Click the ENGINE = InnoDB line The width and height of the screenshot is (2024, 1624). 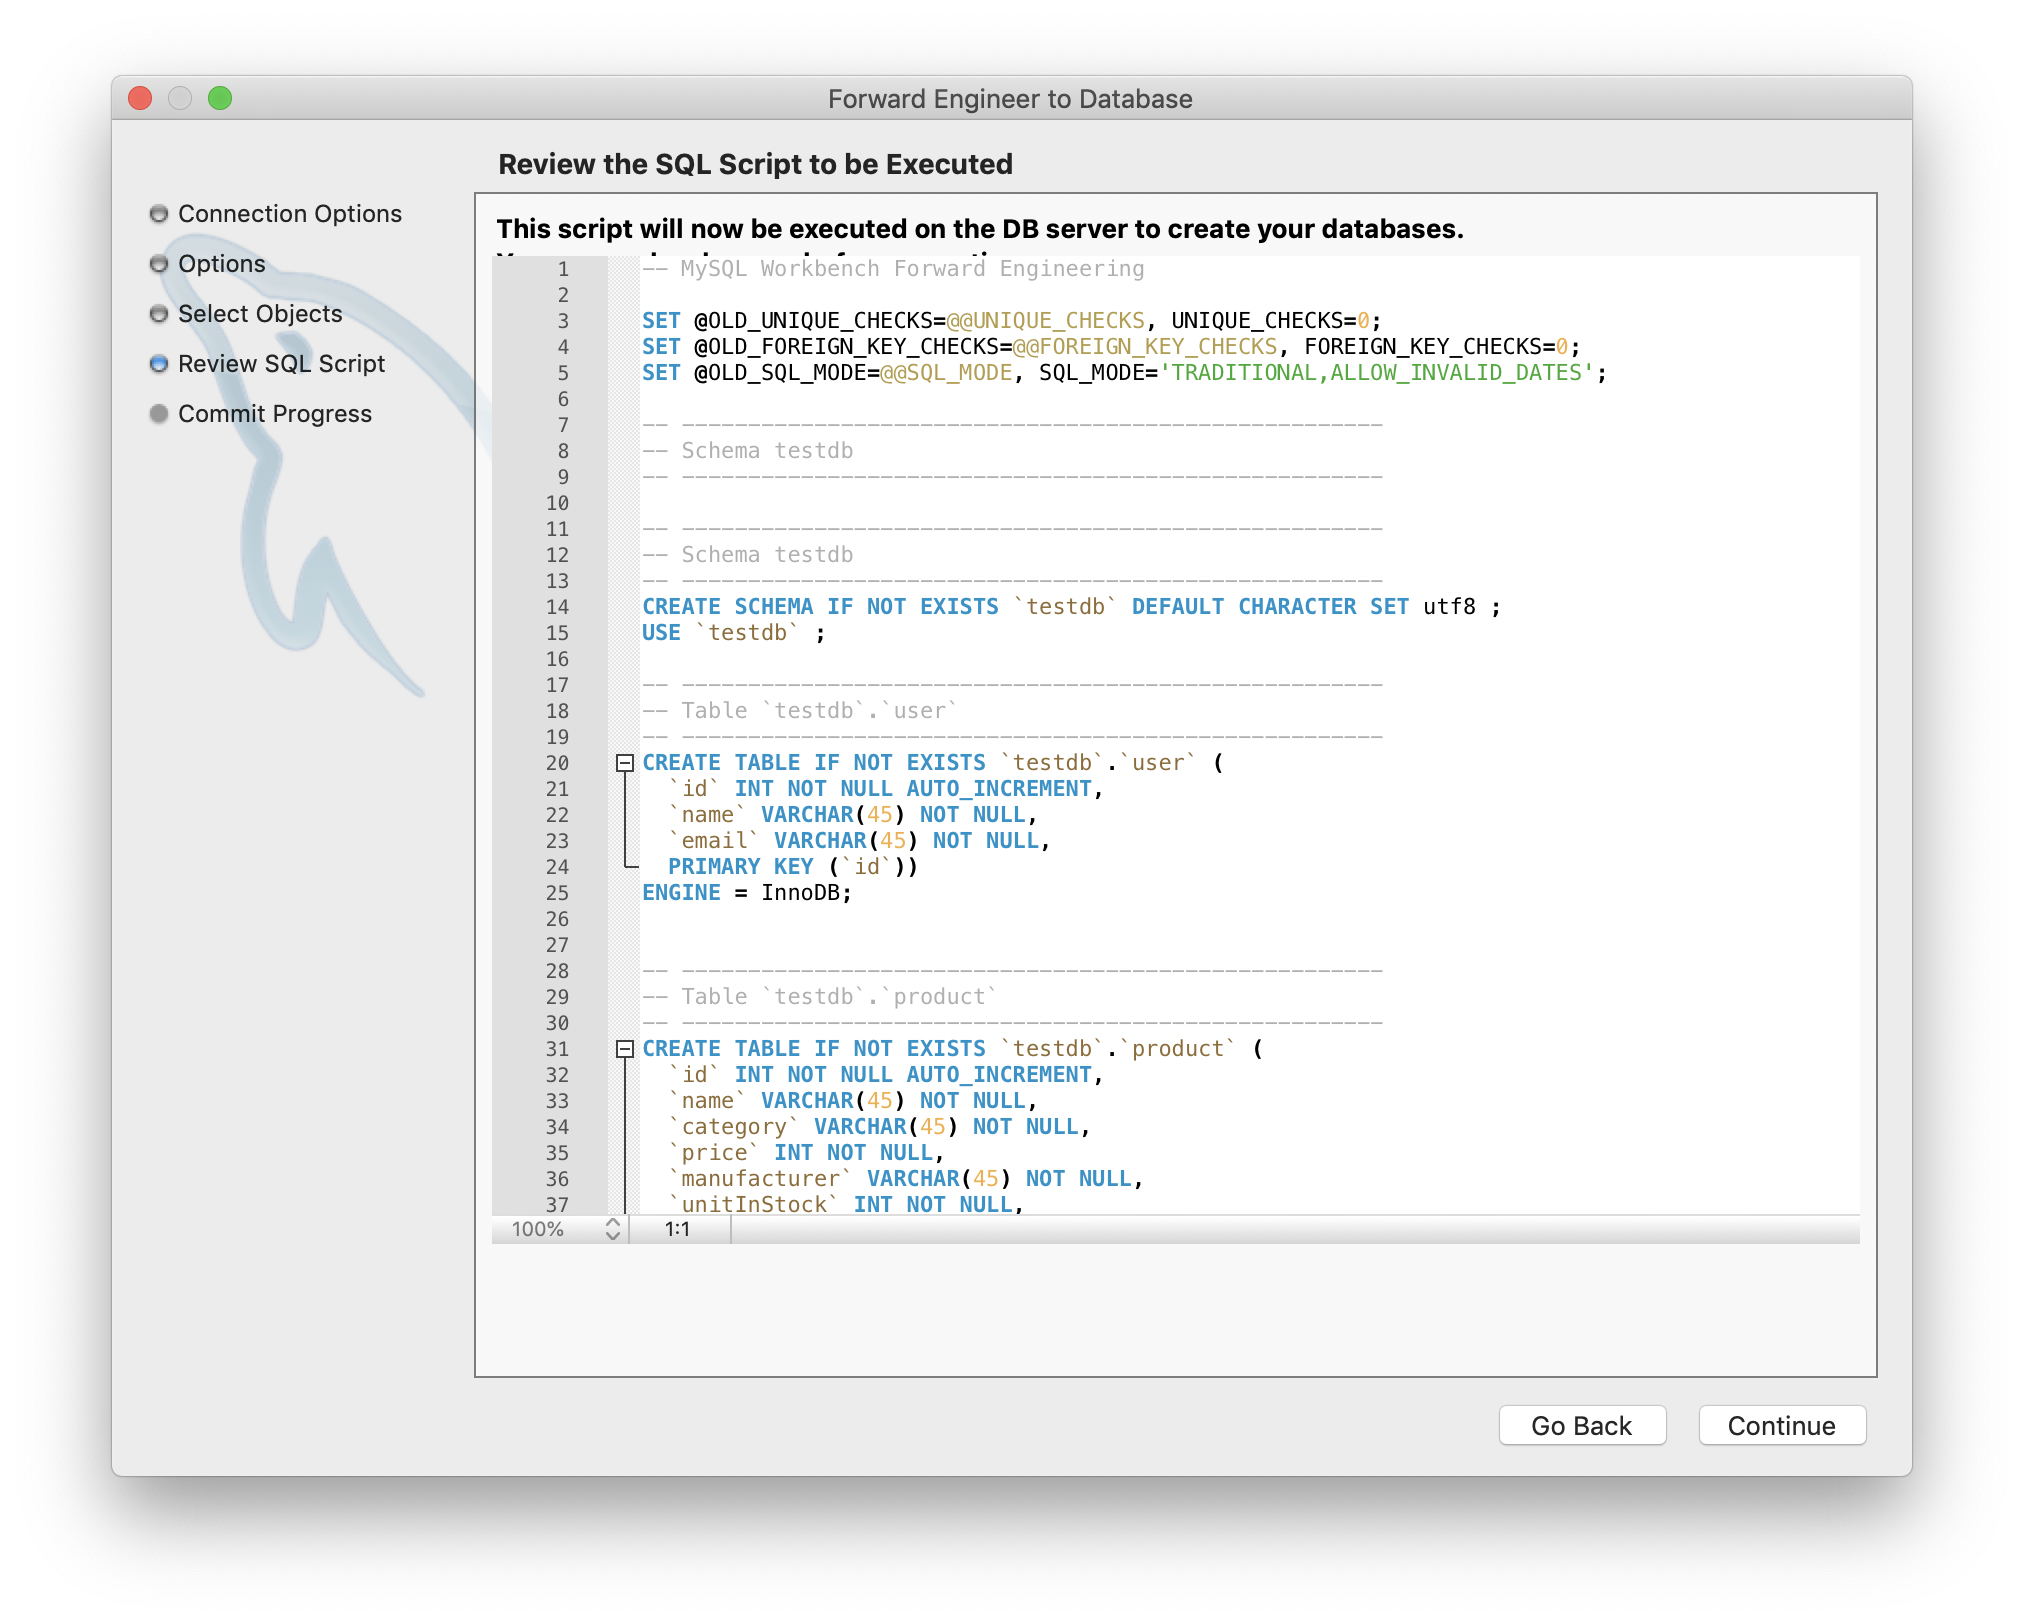(746, 893)
